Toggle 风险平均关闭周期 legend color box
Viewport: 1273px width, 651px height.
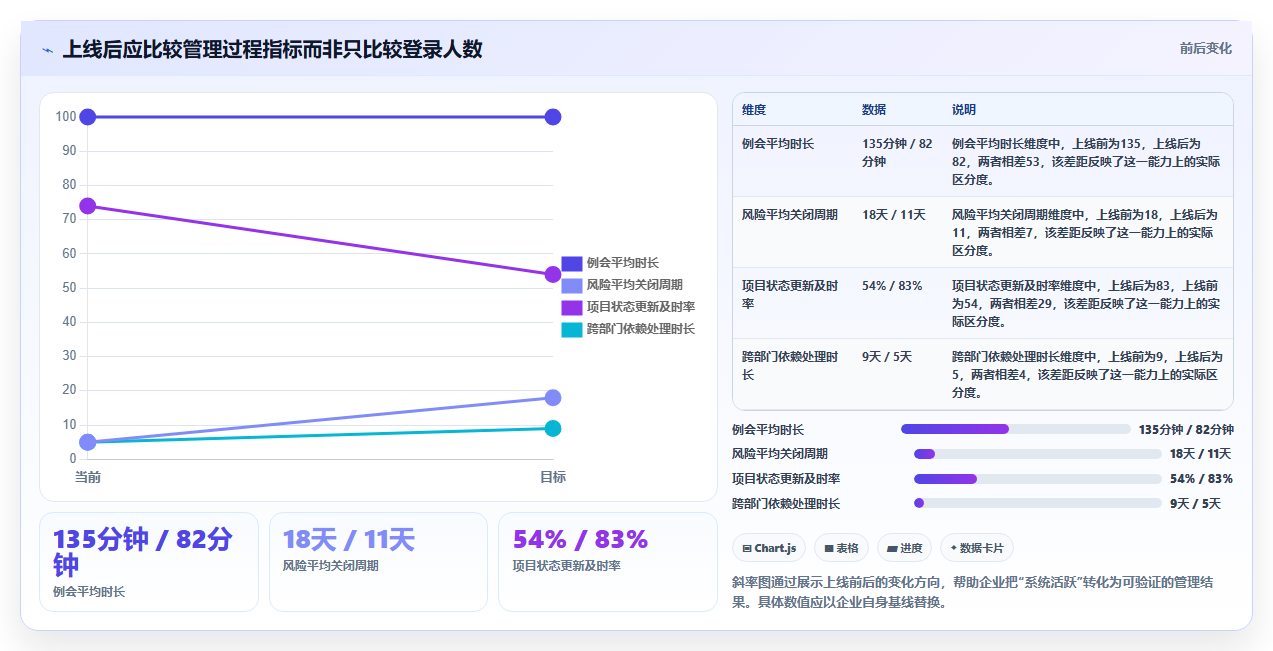[x=571, y=285]
